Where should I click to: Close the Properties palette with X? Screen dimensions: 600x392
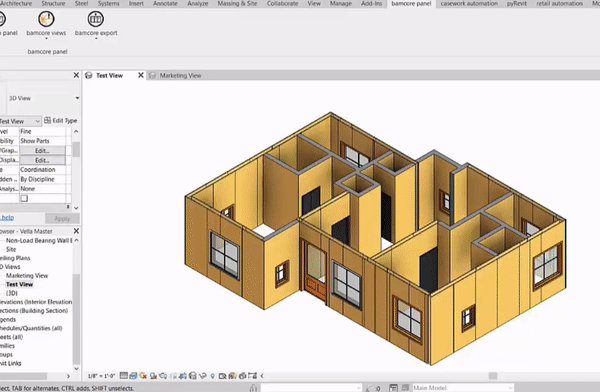click(x=76, y=75)
